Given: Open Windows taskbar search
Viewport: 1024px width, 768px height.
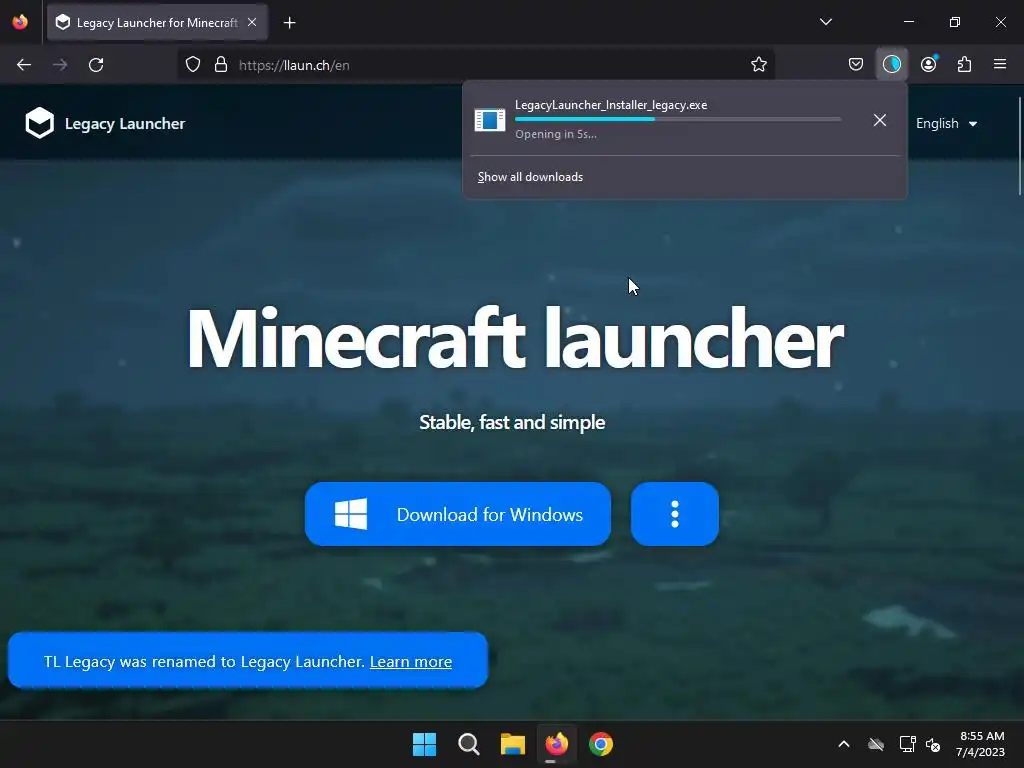Looking at the screenshot, I should point(468,744).
